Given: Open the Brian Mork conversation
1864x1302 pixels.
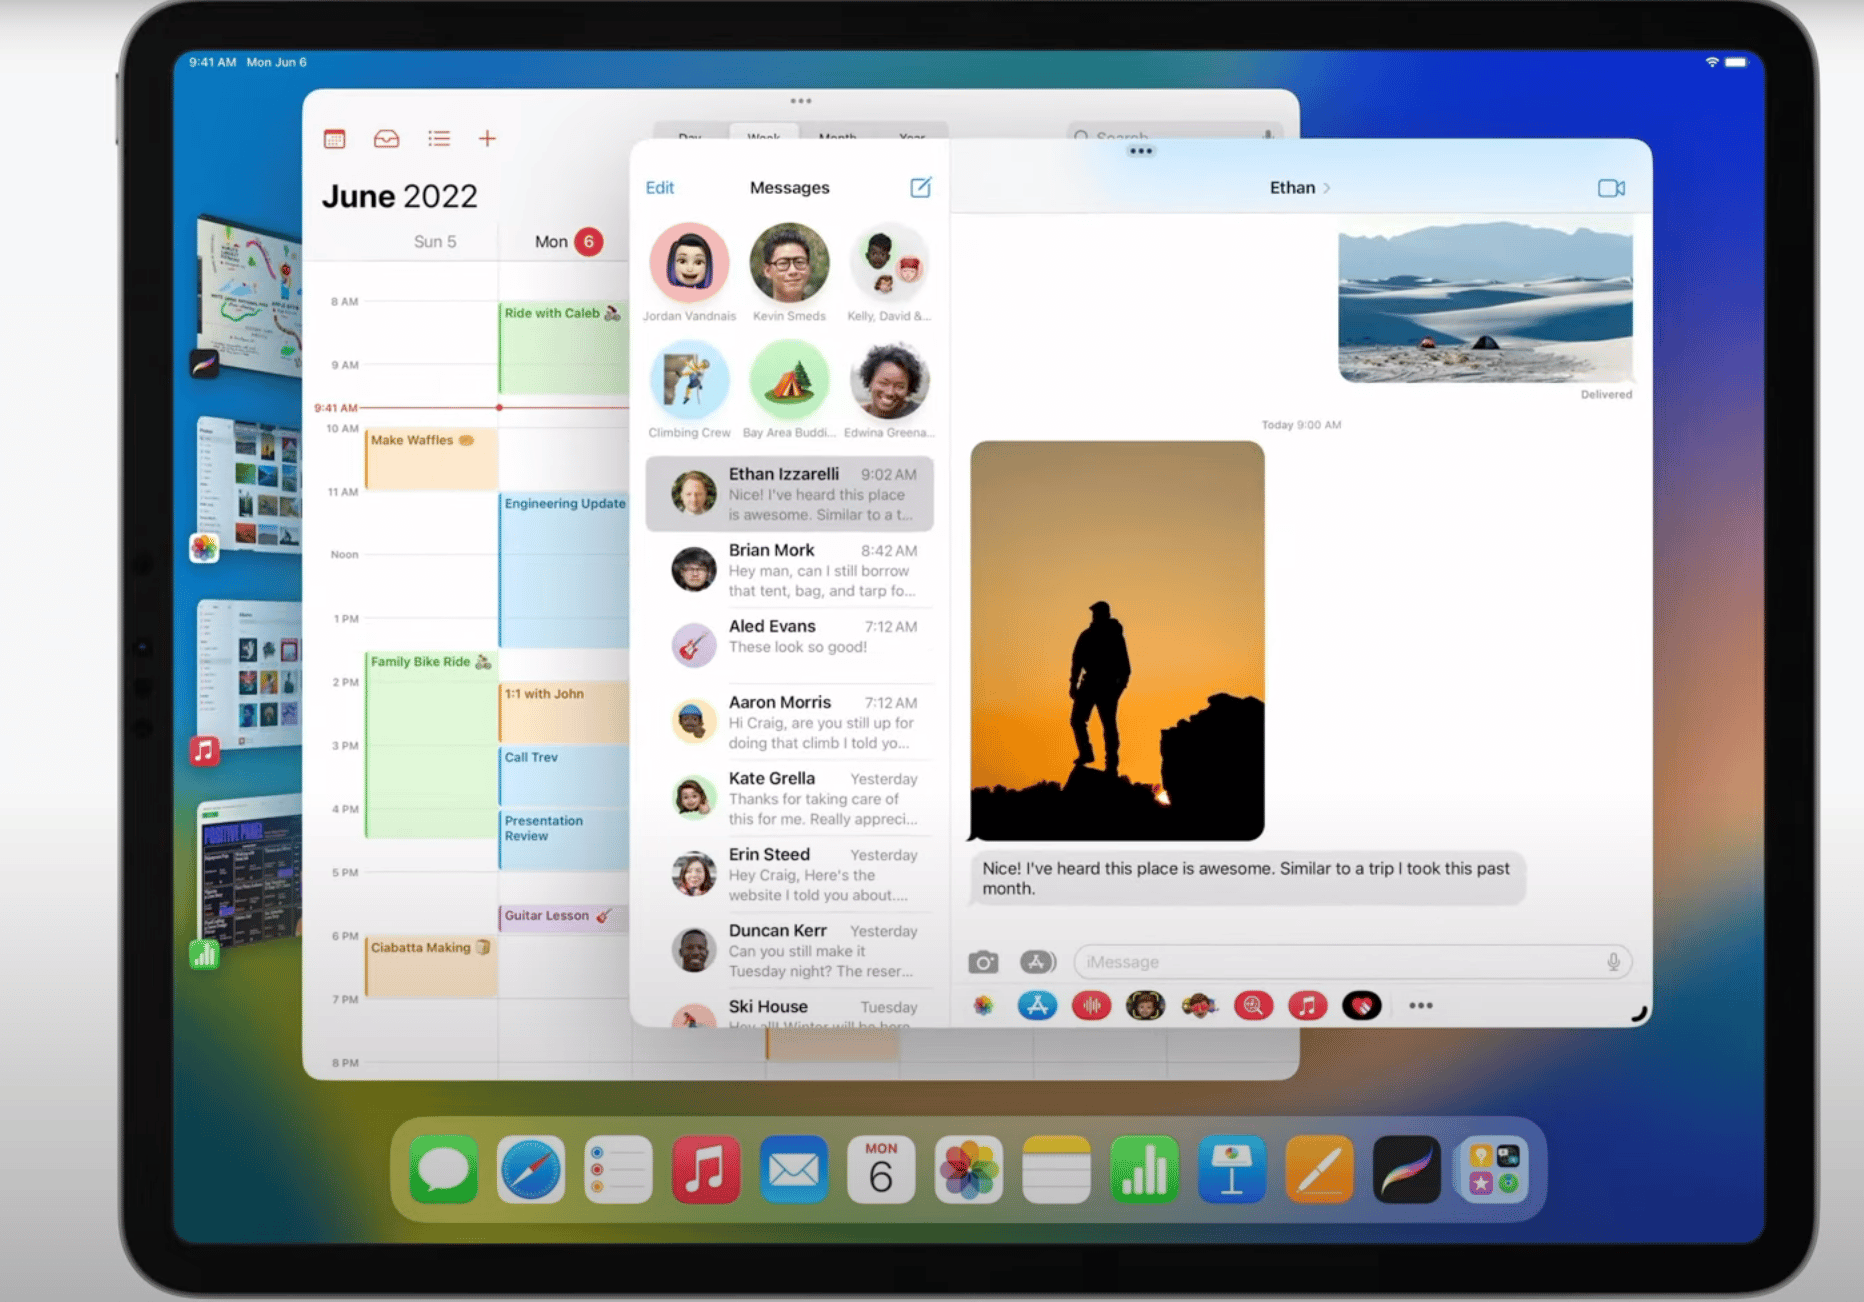Looking at the screenshot, I should 790,570.
